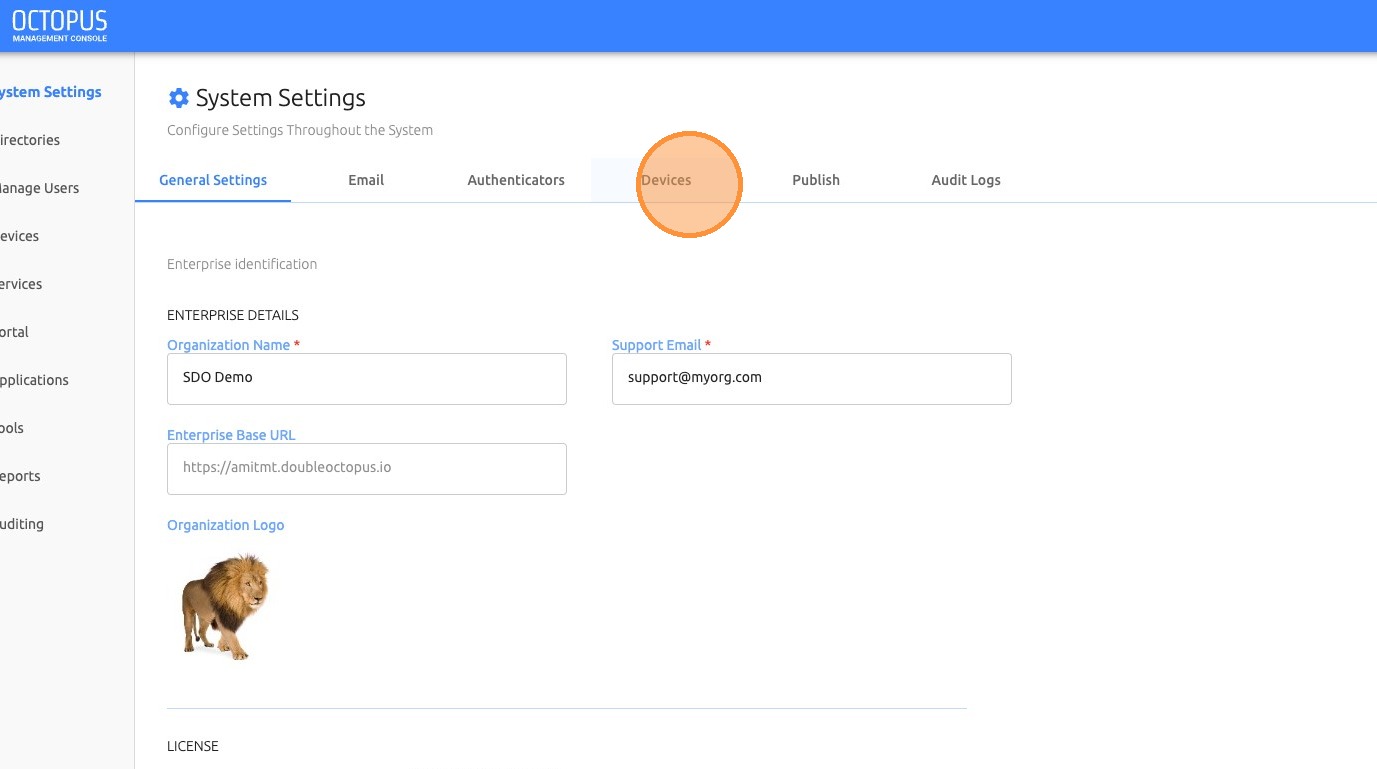Viewport: 1377px width, 769px height.
Task: Click 'Configure Settings Throughout the System' subtitle
Action: (300, 130)
